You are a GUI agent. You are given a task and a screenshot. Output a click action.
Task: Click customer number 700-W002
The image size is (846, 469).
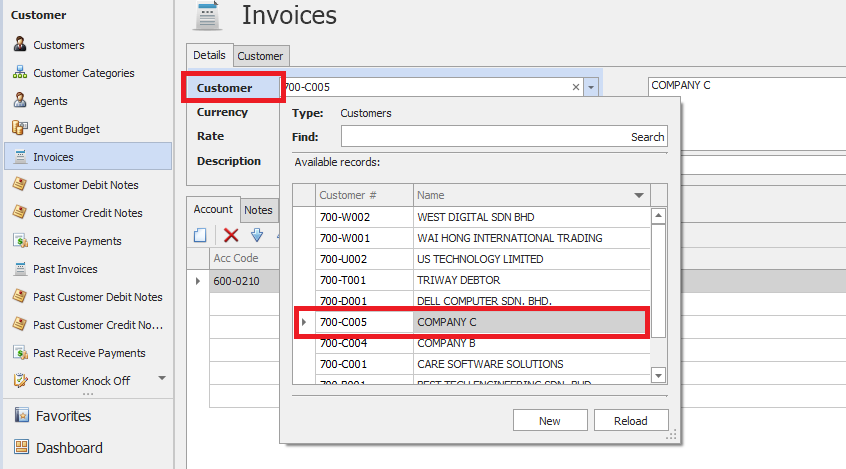click(x=345, y=217)
